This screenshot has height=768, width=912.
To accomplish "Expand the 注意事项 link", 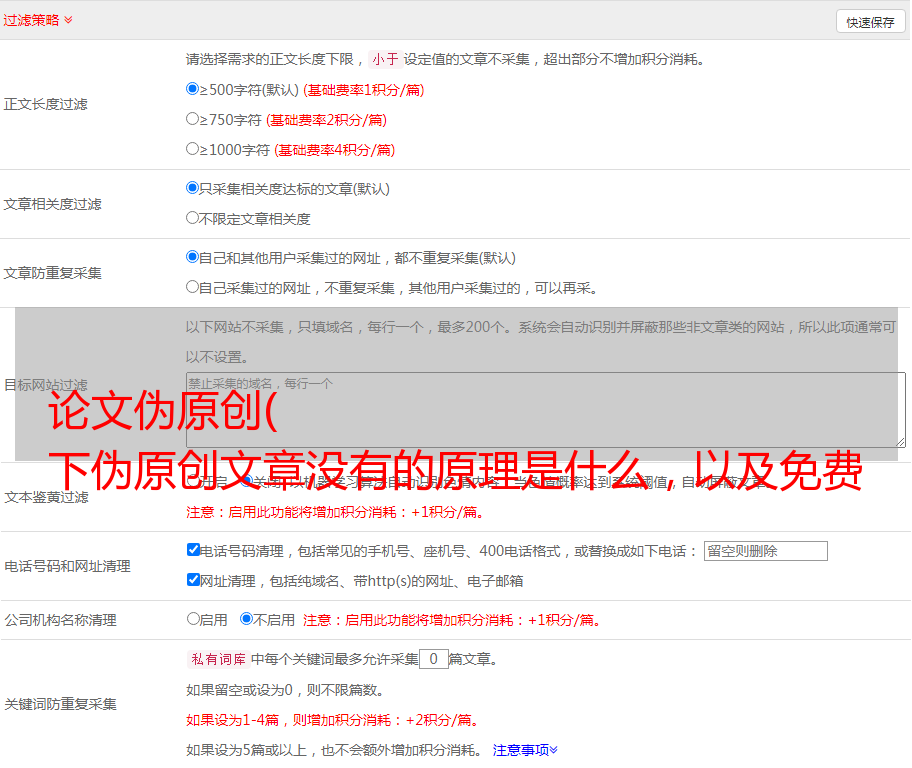I will tap(525, 749).
